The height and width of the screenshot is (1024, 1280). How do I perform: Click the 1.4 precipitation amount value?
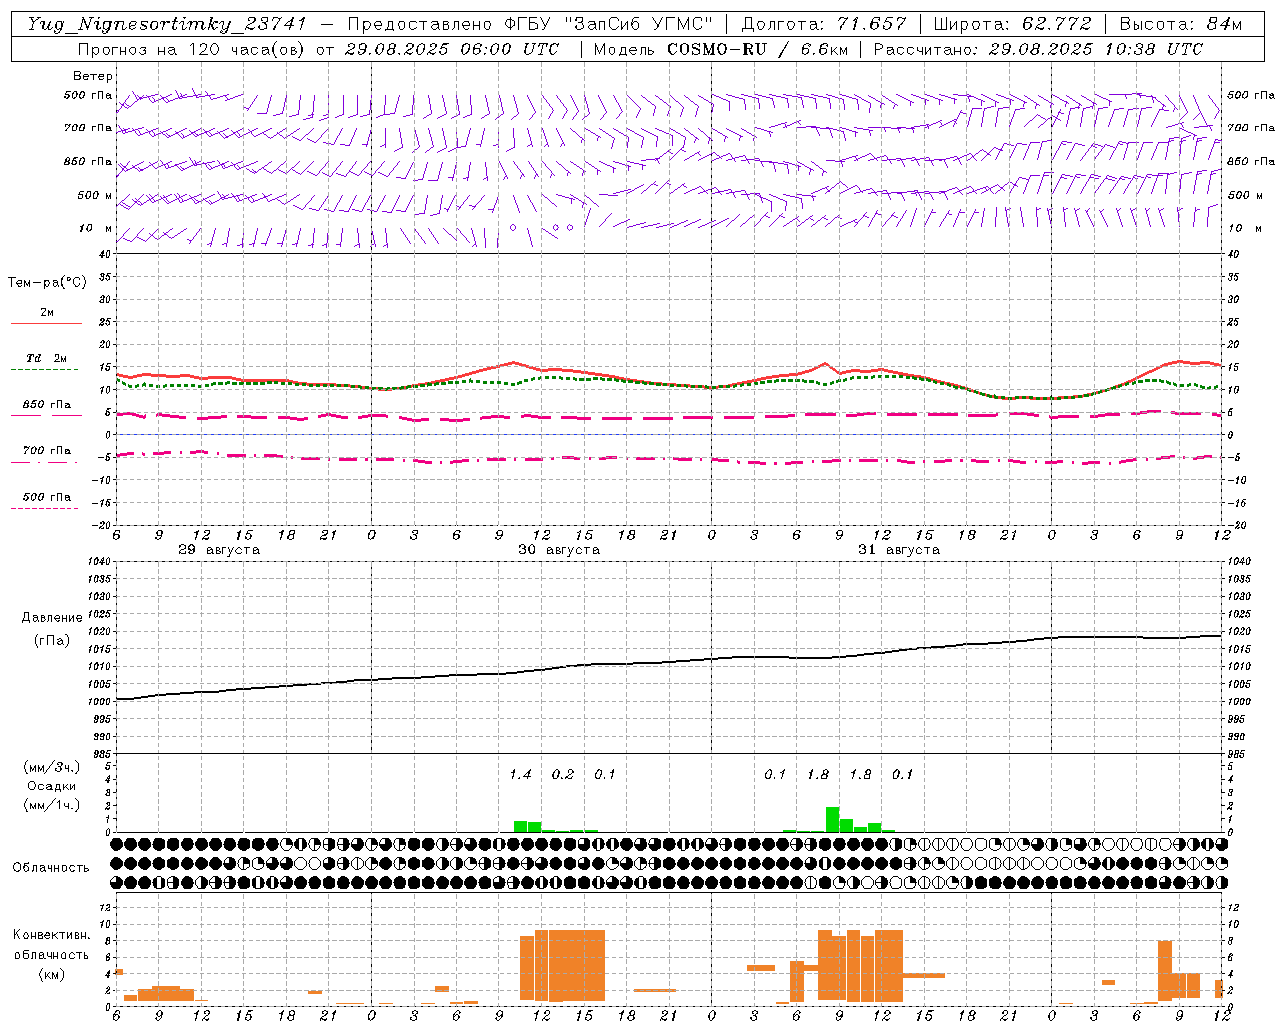520,774
